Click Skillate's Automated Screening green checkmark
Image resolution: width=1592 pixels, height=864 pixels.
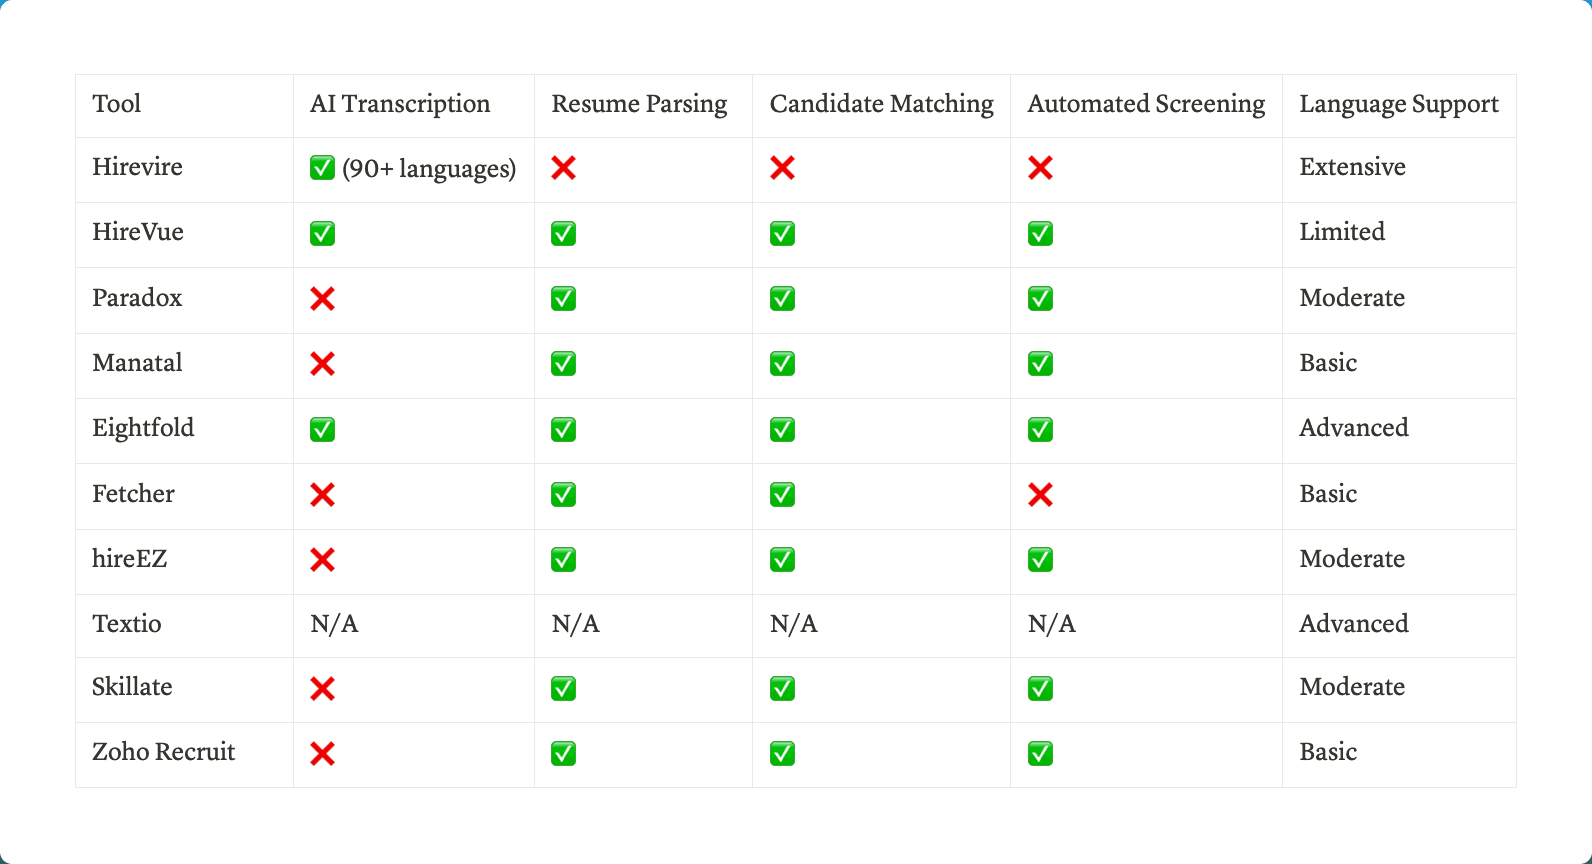point(1040,688)
